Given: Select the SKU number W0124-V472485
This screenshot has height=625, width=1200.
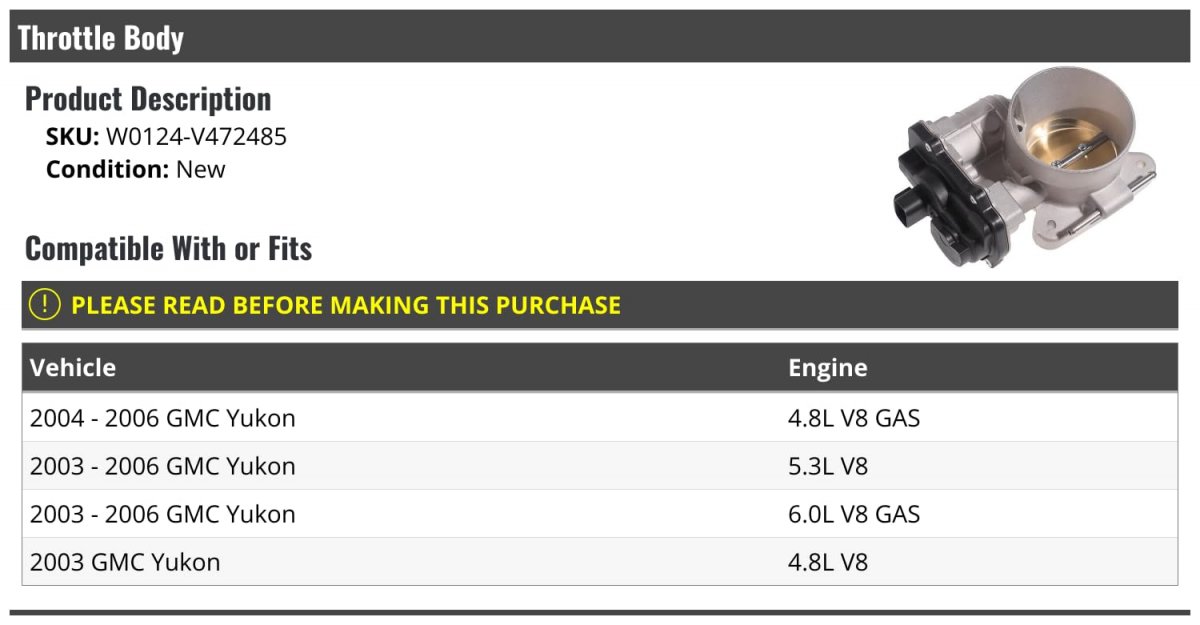Looking at the screenshot, I should [x=196, y=137].
